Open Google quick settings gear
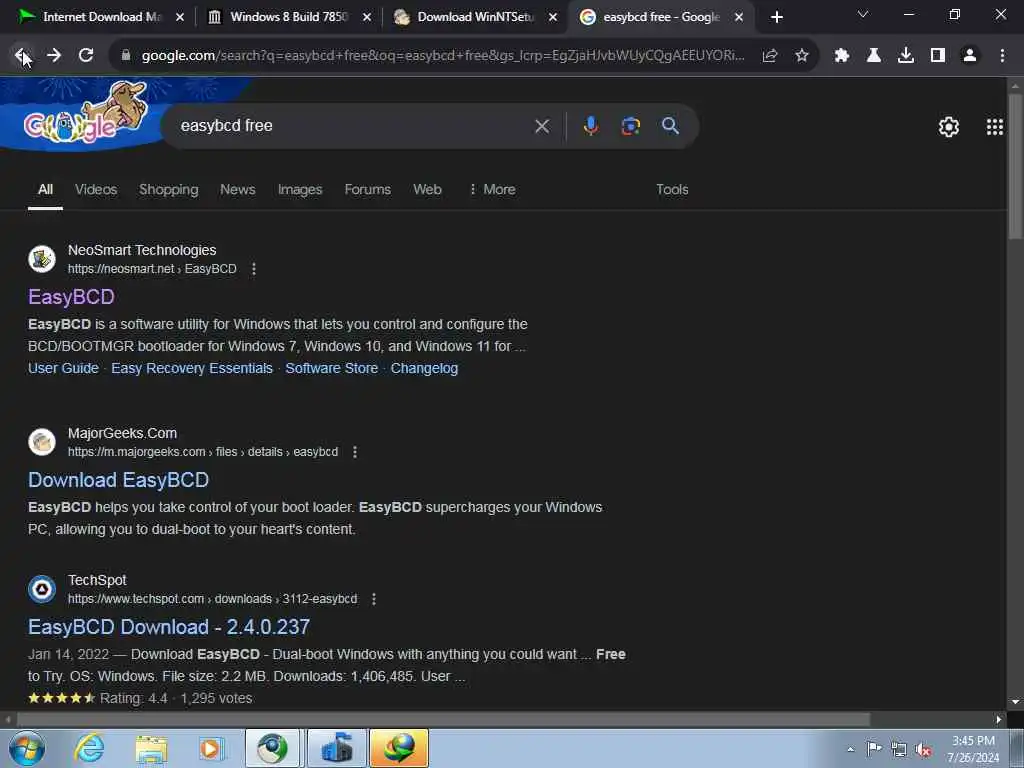1024x768 pixels. point(948,127)
